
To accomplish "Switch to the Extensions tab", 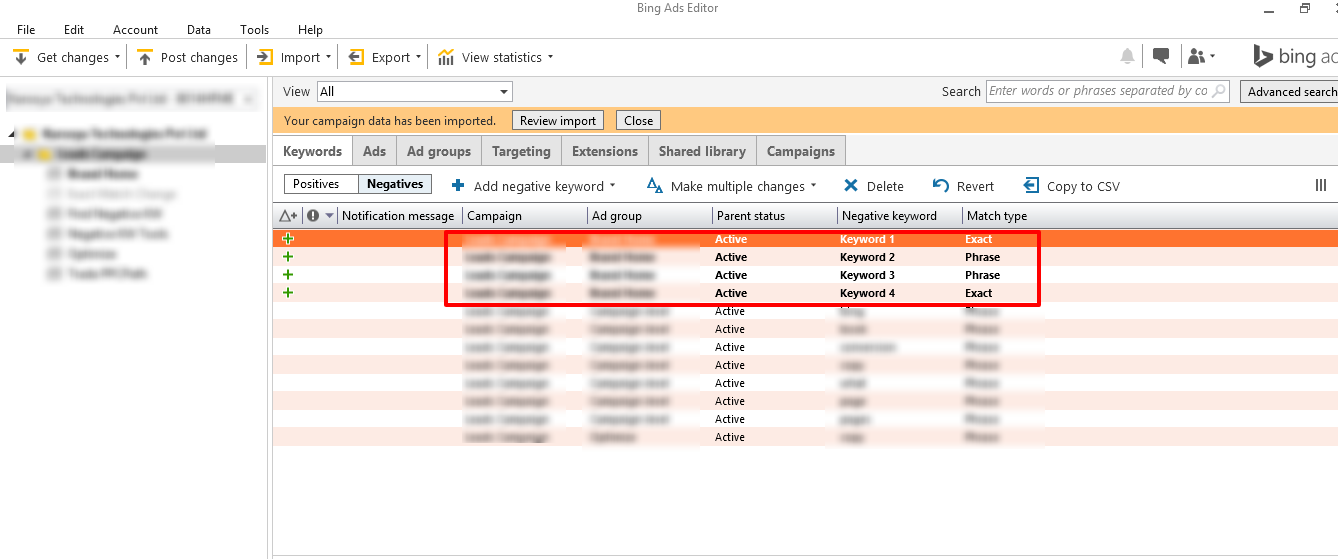I will coord(605,151).
